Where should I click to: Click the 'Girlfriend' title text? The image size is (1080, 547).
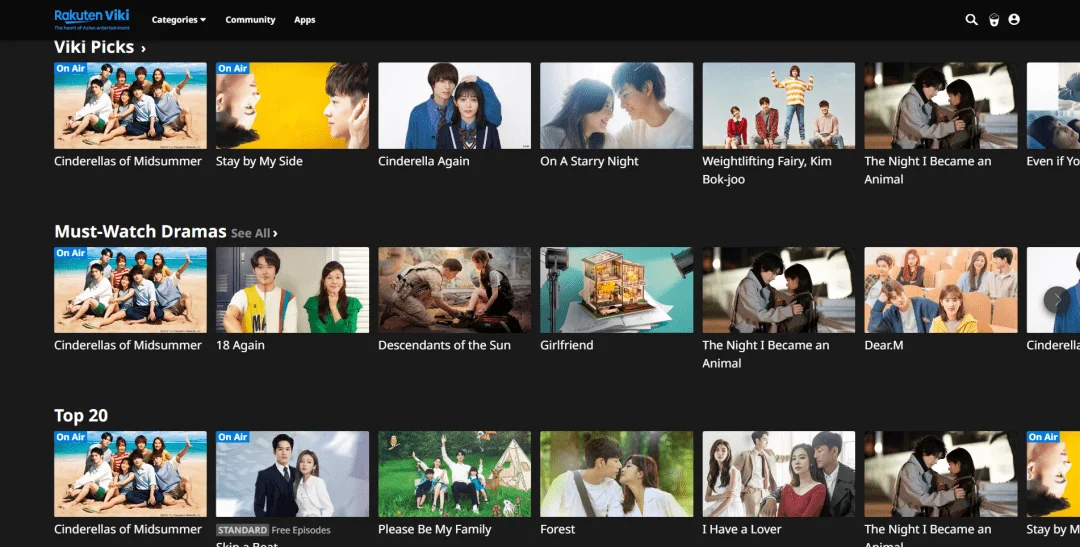tap(566, 345)
